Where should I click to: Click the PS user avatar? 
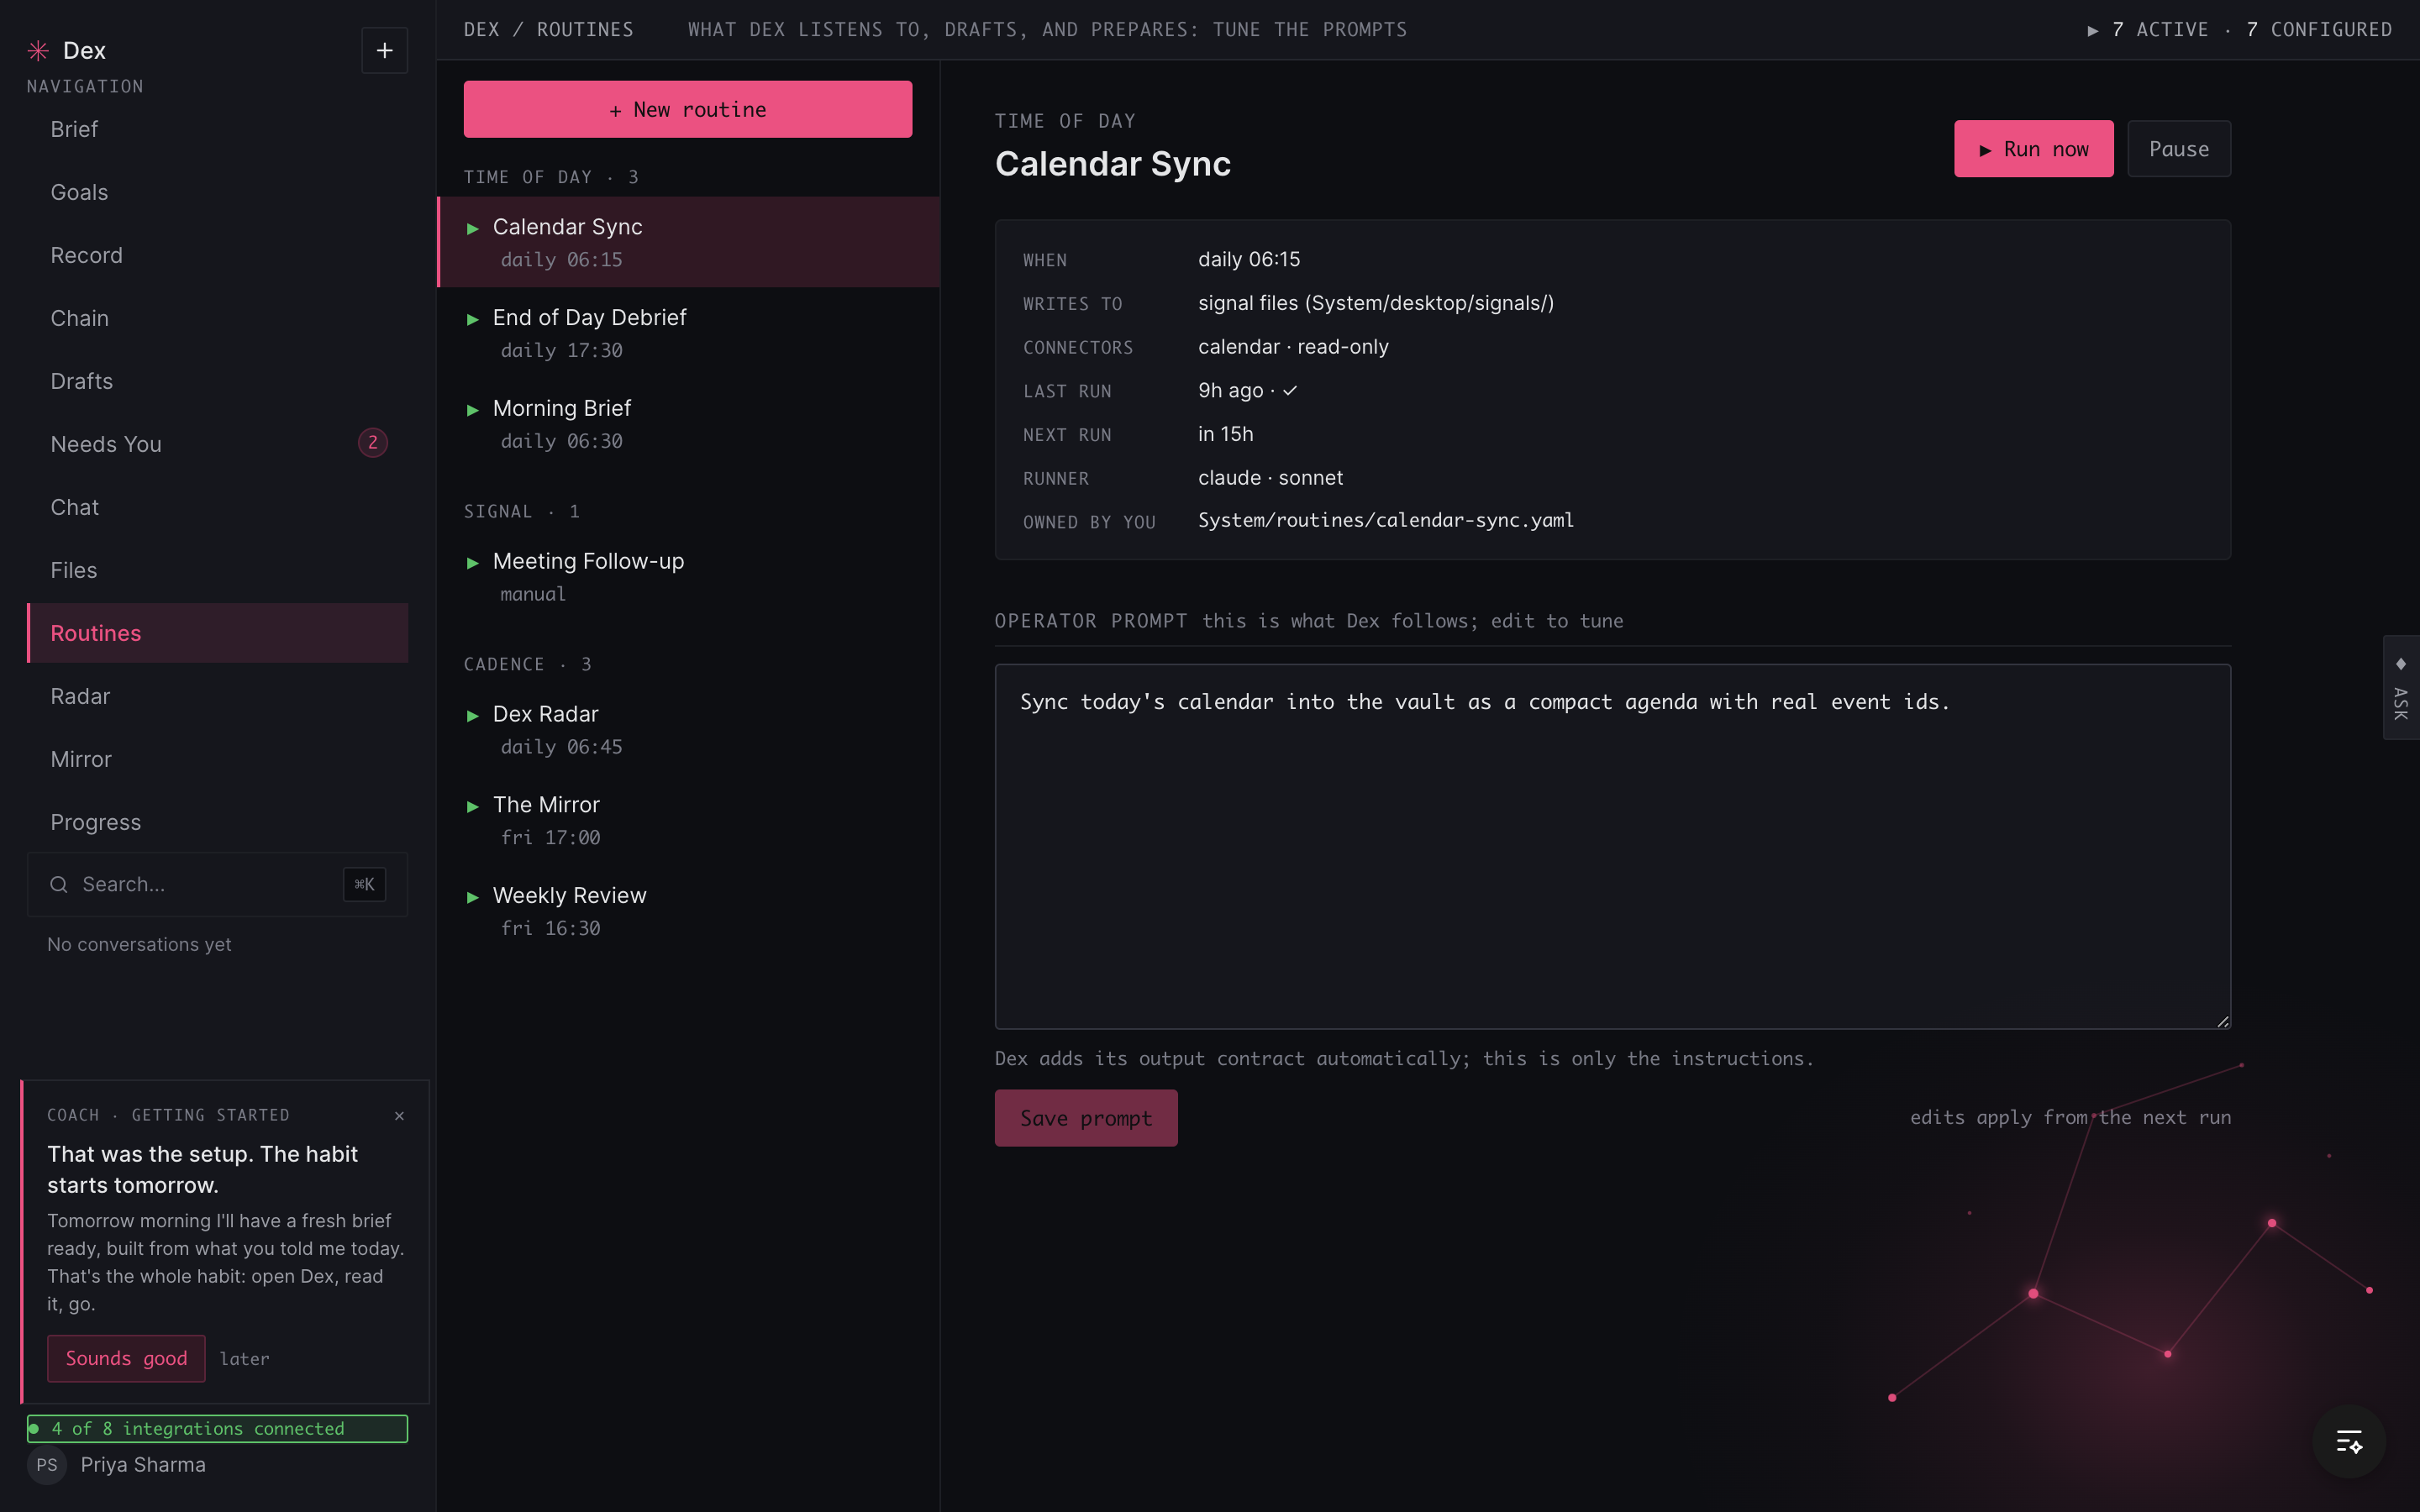pyautogui.click(x=47, y=1465)
